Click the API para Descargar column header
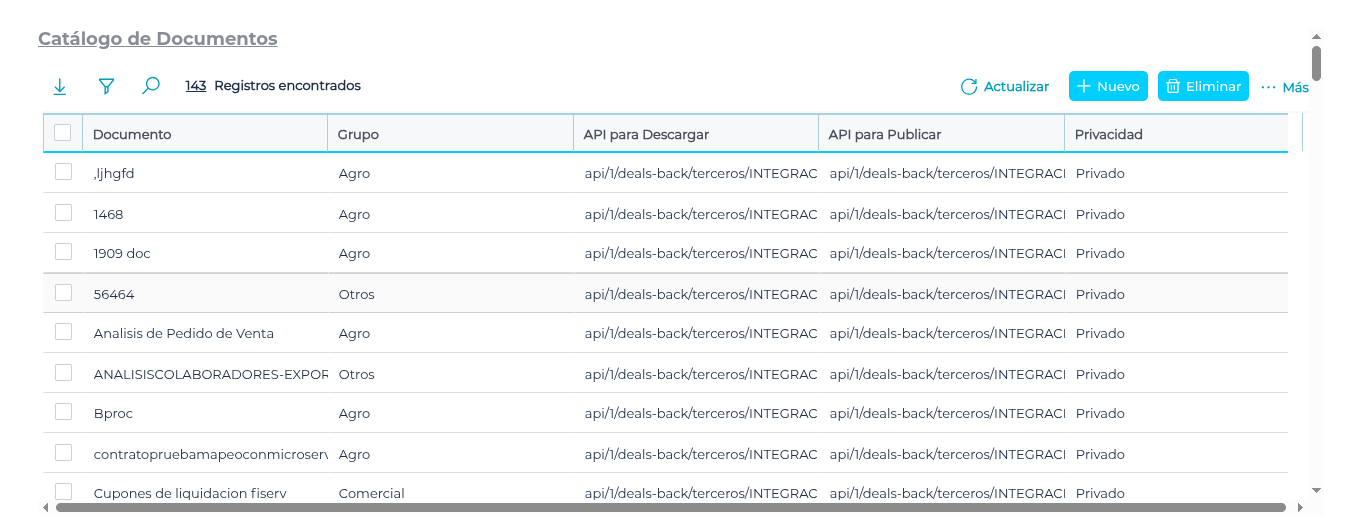The height and width of the screenshot is (523, 1364). point(647,134)
